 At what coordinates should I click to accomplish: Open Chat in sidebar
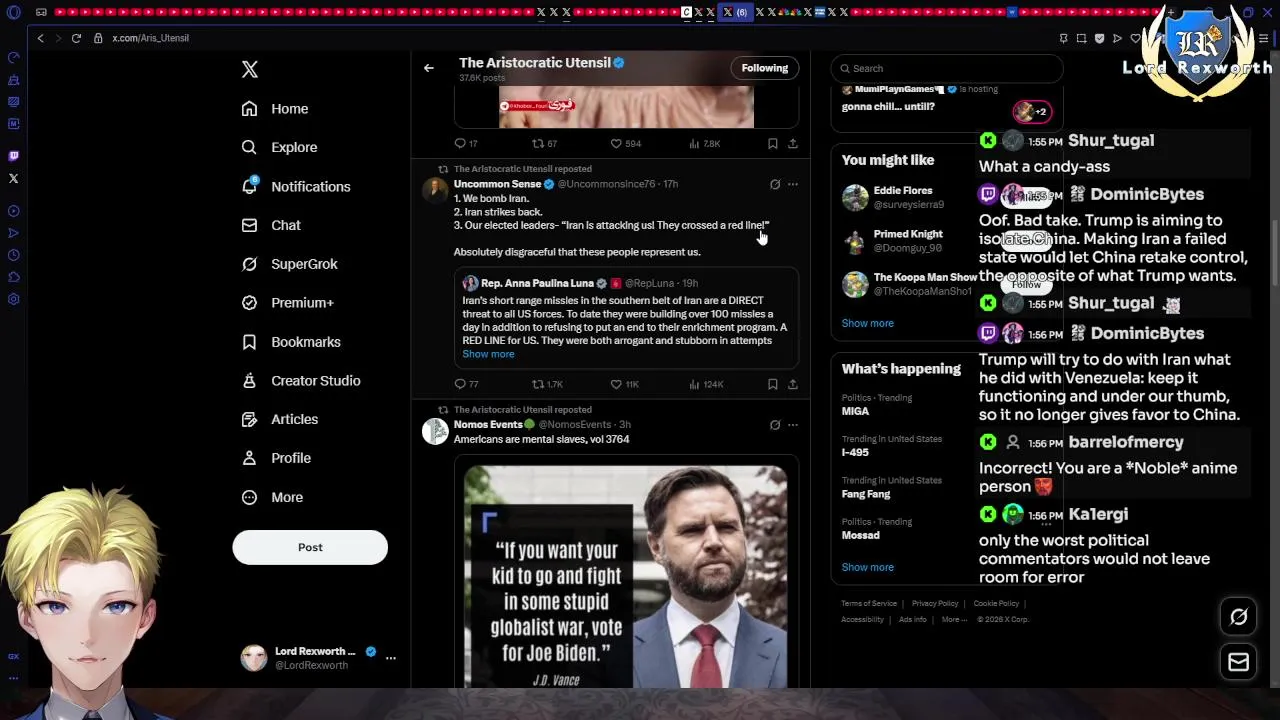pos(271,225)
